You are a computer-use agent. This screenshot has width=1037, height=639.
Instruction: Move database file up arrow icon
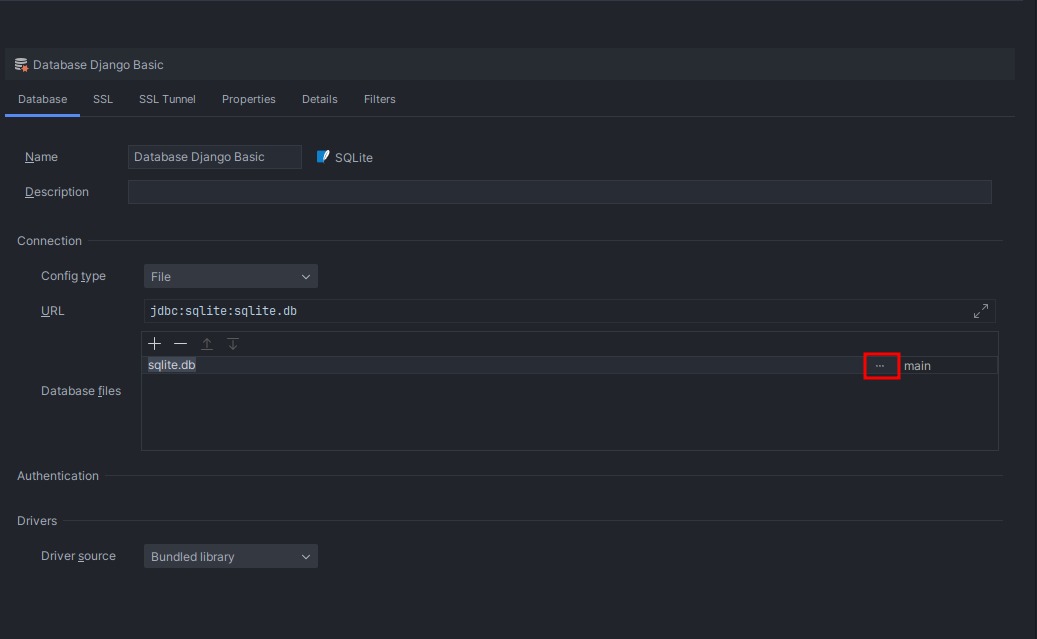(207, 343)
